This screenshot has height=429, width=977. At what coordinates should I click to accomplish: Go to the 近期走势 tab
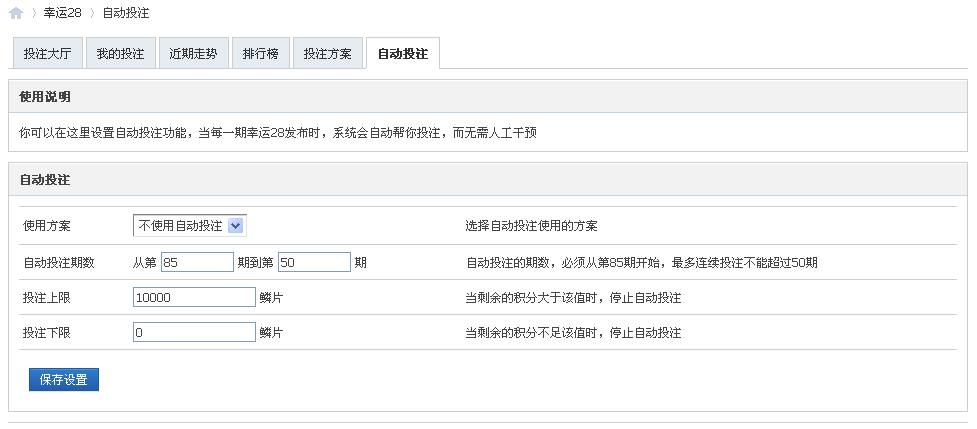coord(193,54)
